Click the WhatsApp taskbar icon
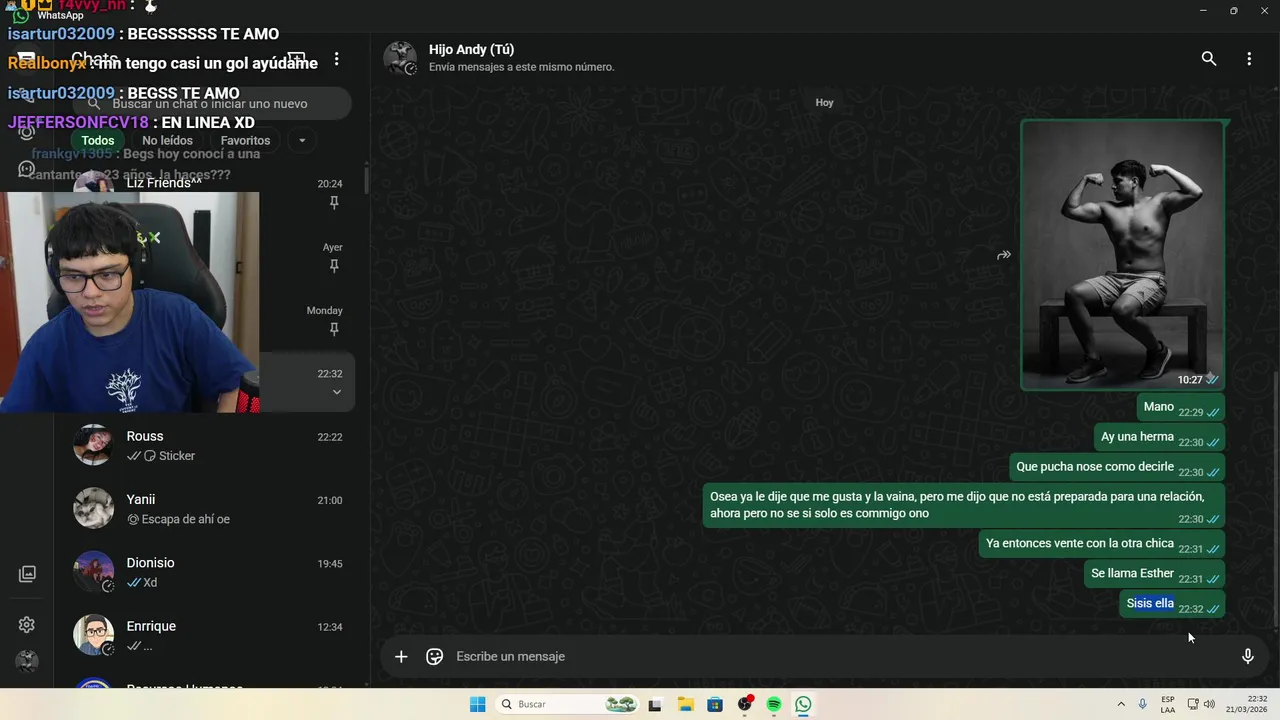Image resolution: width=1280 pixels, height=720 pixels. click(x=803, y=704)
